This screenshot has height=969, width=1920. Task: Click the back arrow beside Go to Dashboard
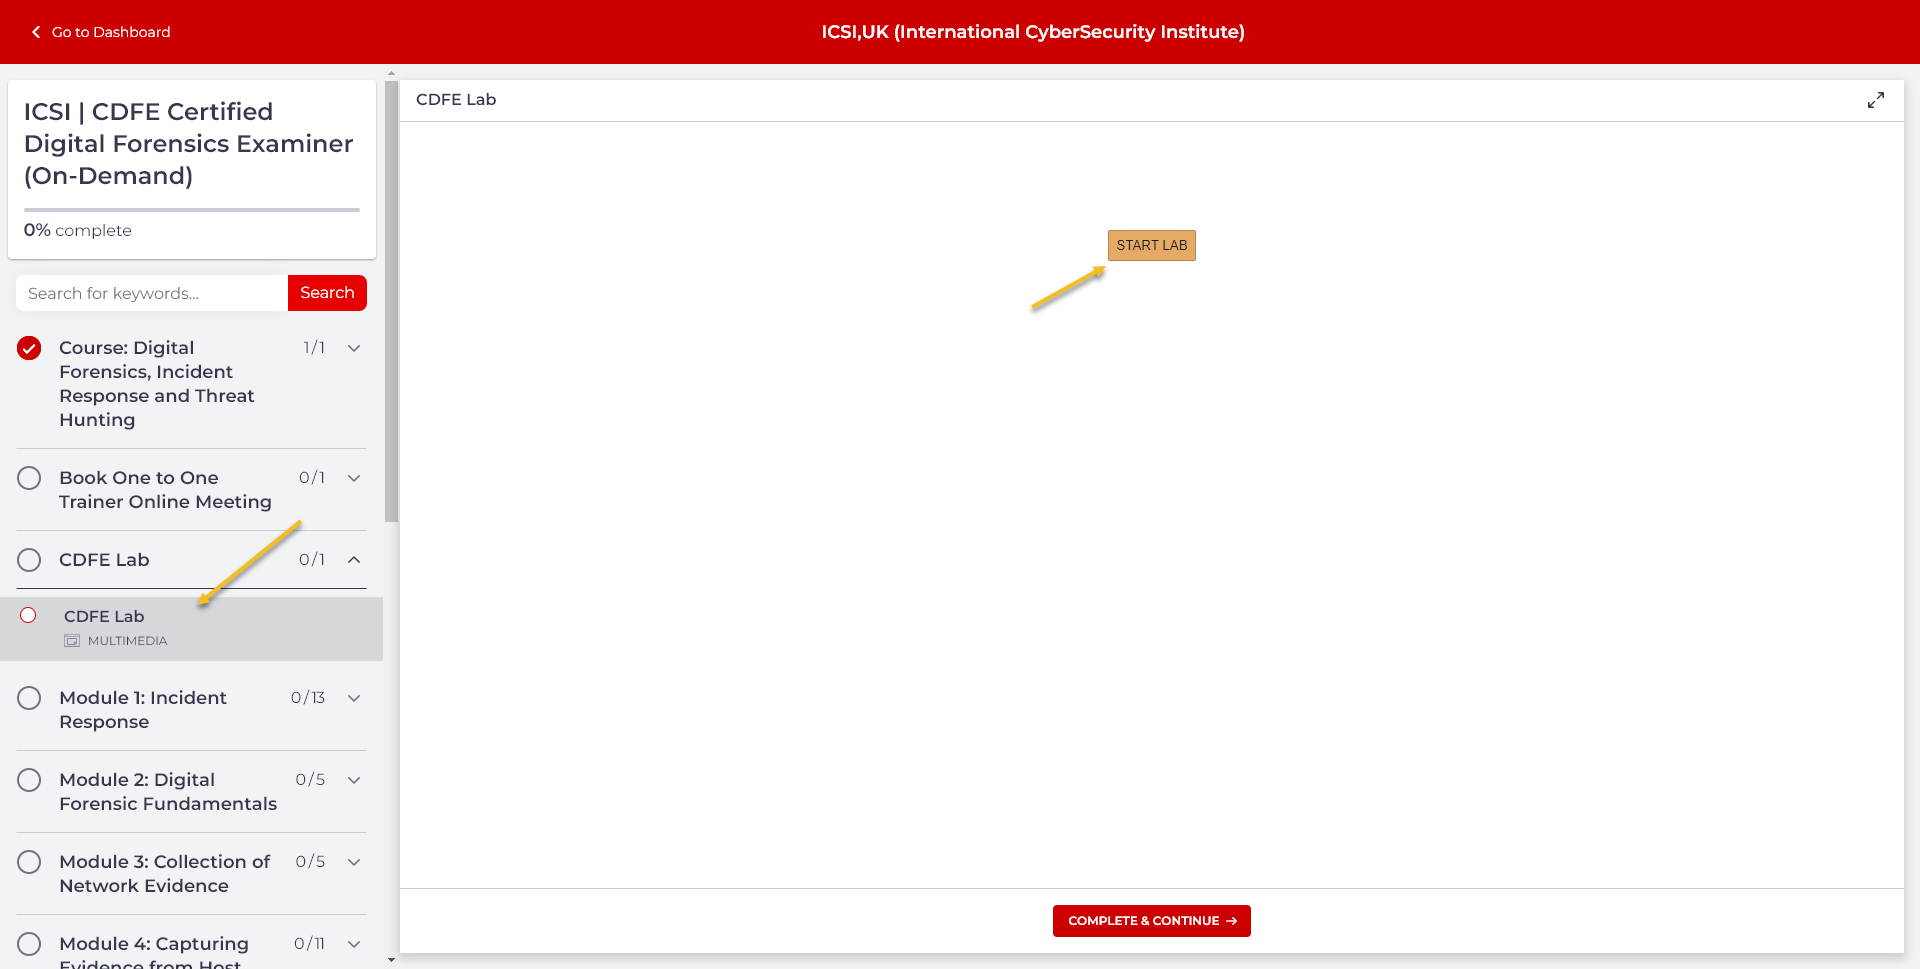[x=36, y=32]
